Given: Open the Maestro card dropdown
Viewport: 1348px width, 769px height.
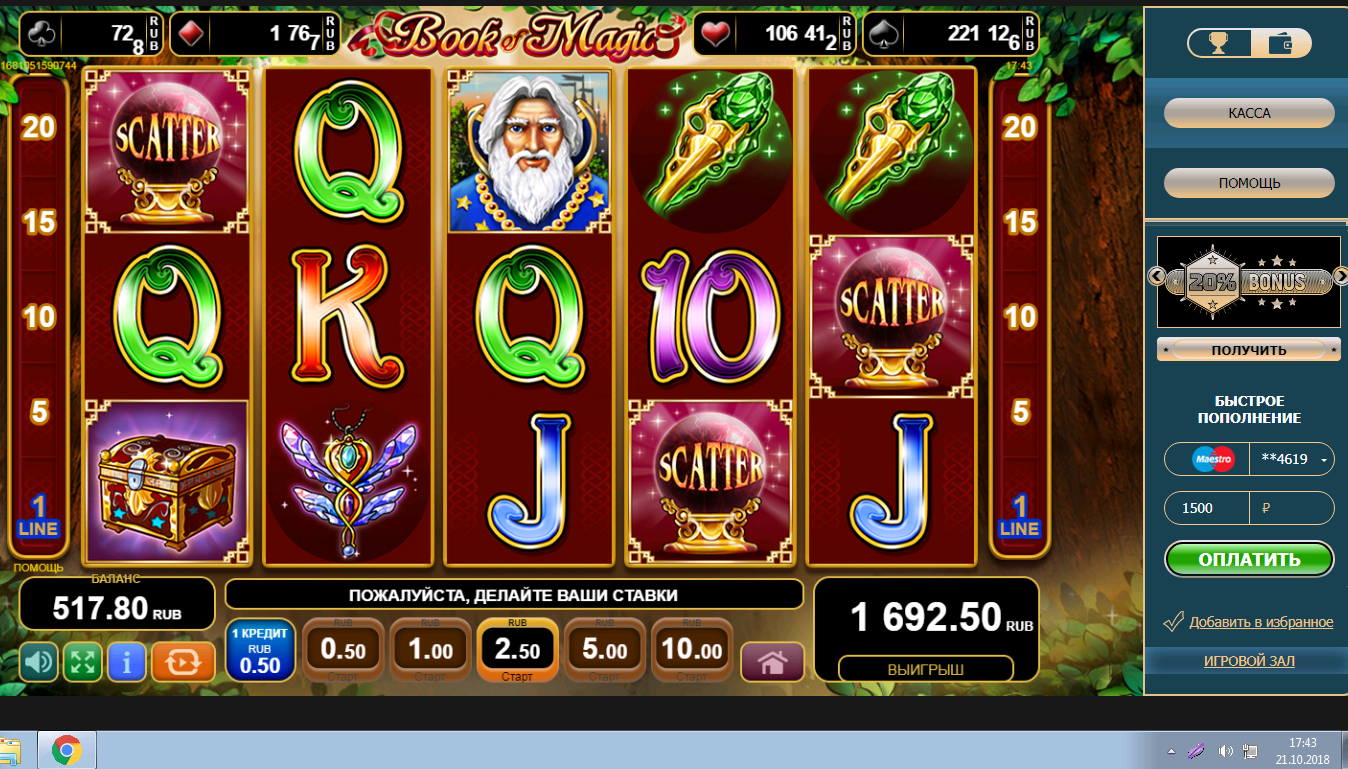Looking at the screenshot, I should pos(1325,460).
